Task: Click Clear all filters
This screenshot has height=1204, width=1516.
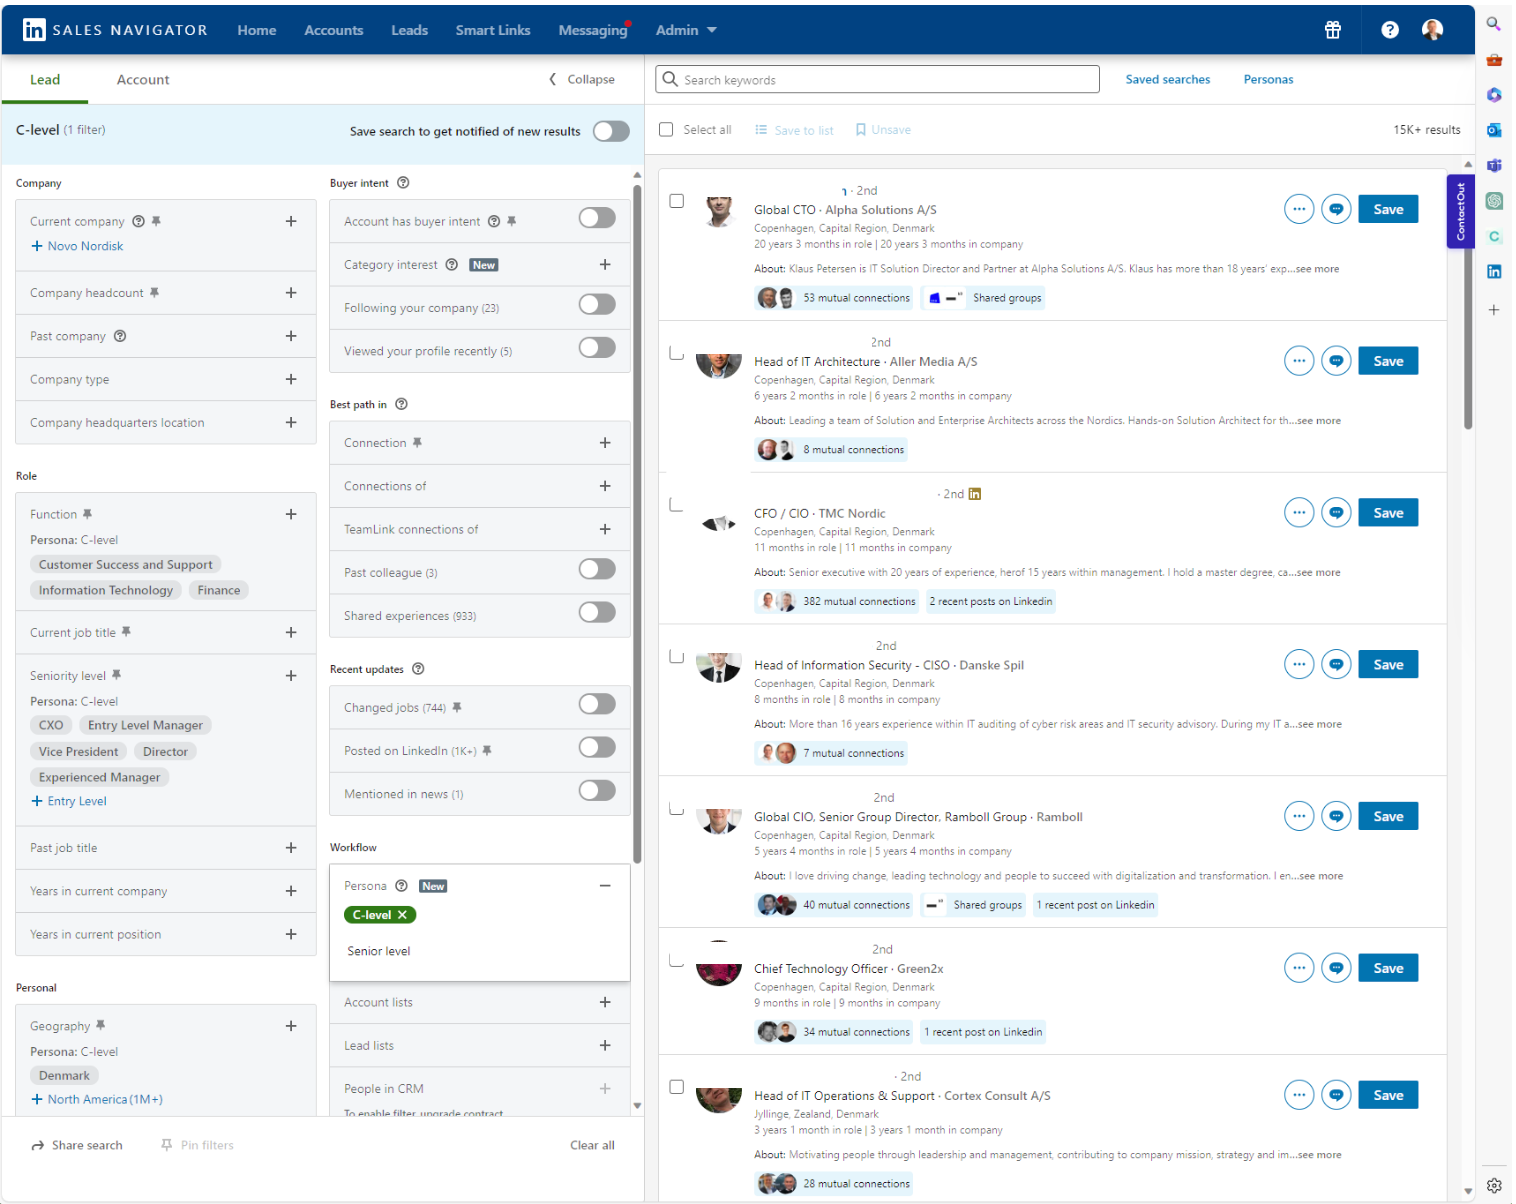Action: click(592, 1145)
